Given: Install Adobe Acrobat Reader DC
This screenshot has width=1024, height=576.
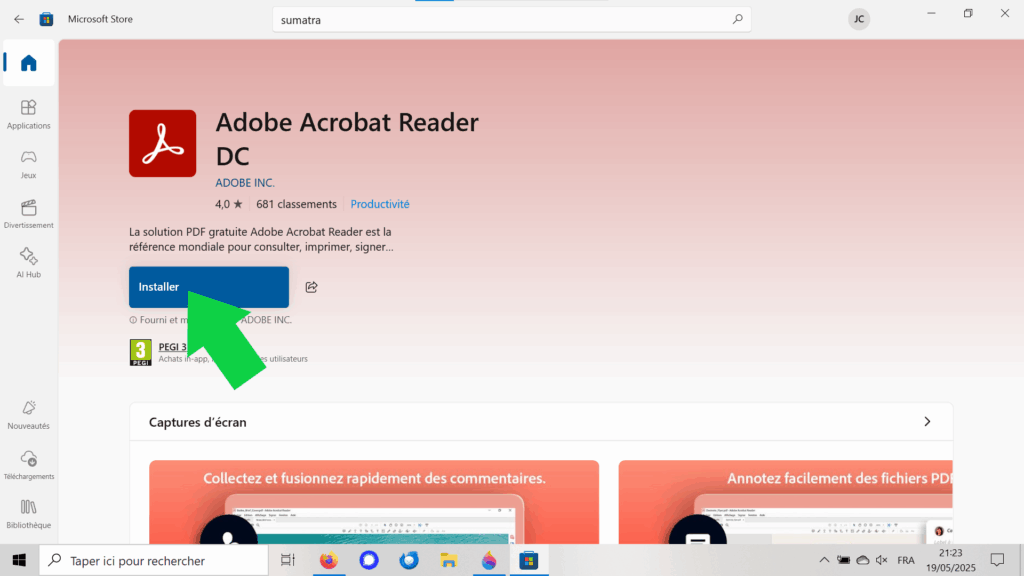Looking at the screenshot, I should (208, 287).
